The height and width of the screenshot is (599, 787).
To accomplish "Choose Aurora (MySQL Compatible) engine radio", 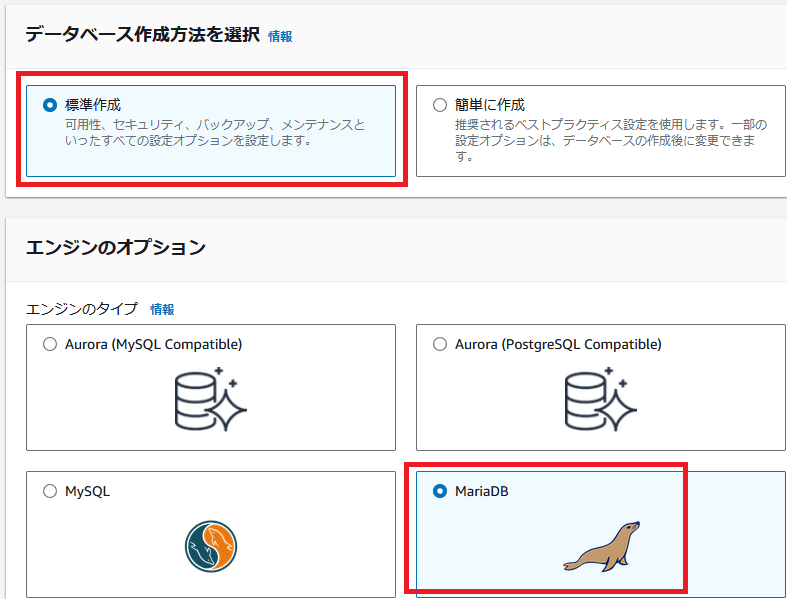I will point(50,344).
